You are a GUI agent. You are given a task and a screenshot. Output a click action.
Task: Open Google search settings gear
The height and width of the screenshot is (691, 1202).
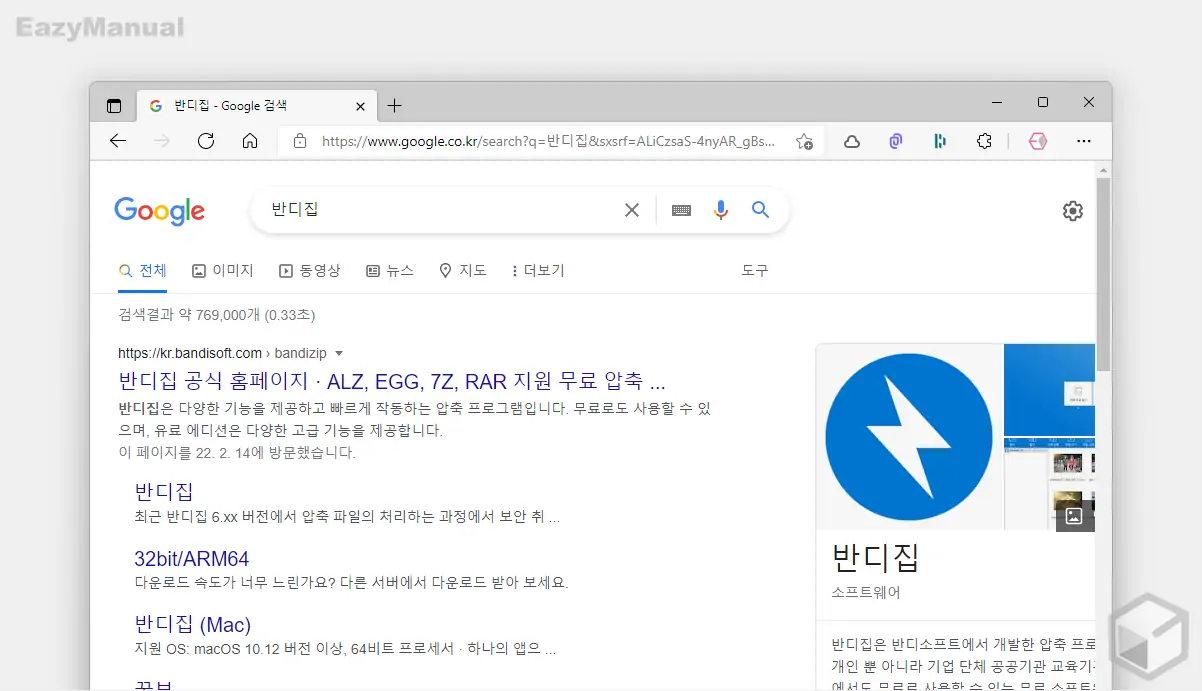pyautogui.click(x=1073, y=211)
